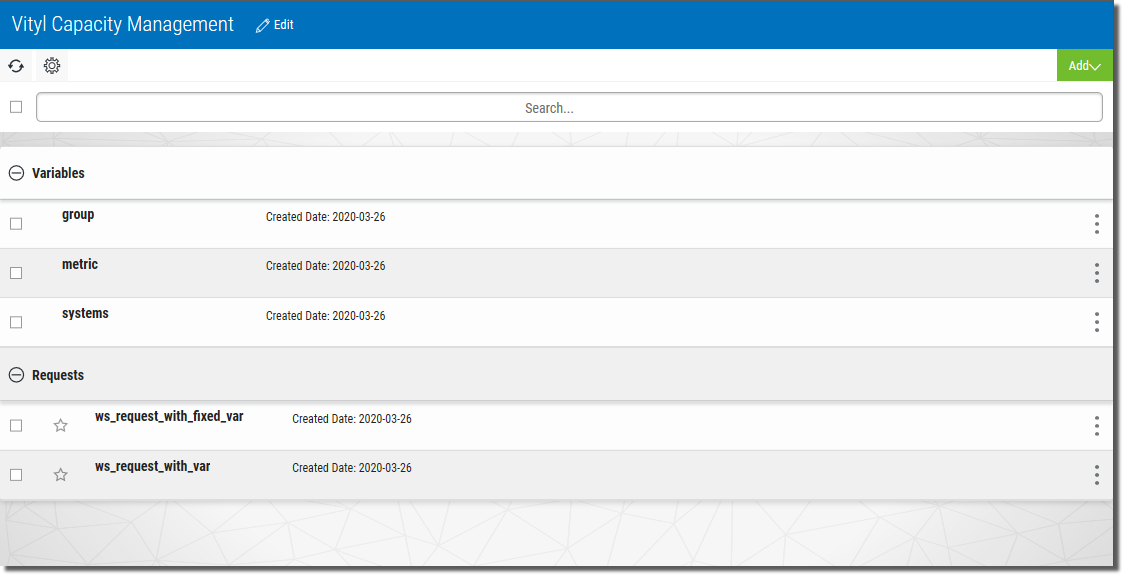Click into the Search field
This screenshot has width=1123, height=575.
pyautogui.click(x=569, y=108)
